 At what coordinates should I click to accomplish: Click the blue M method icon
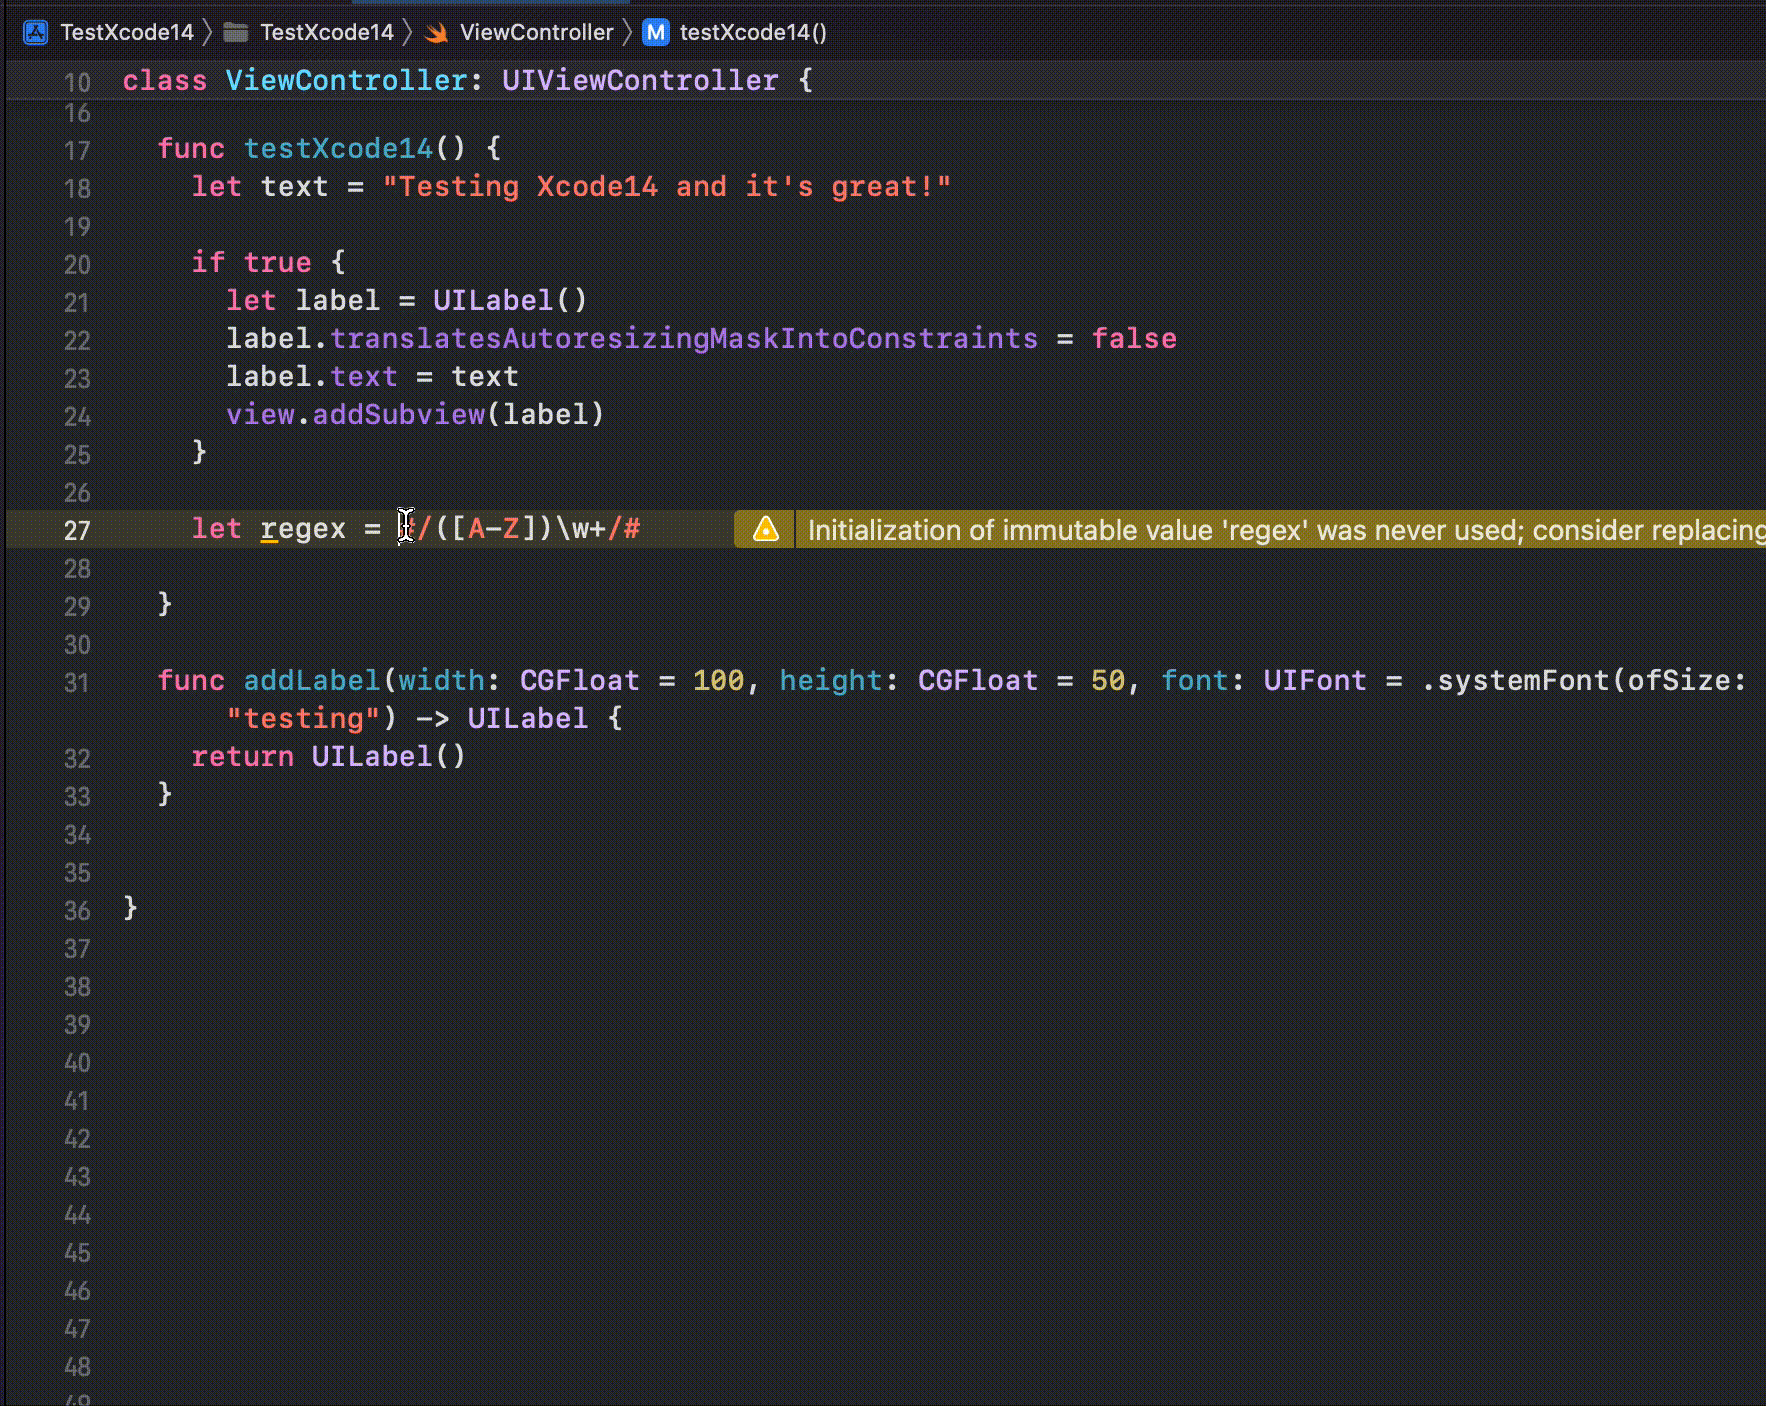[x=656, y=32]
